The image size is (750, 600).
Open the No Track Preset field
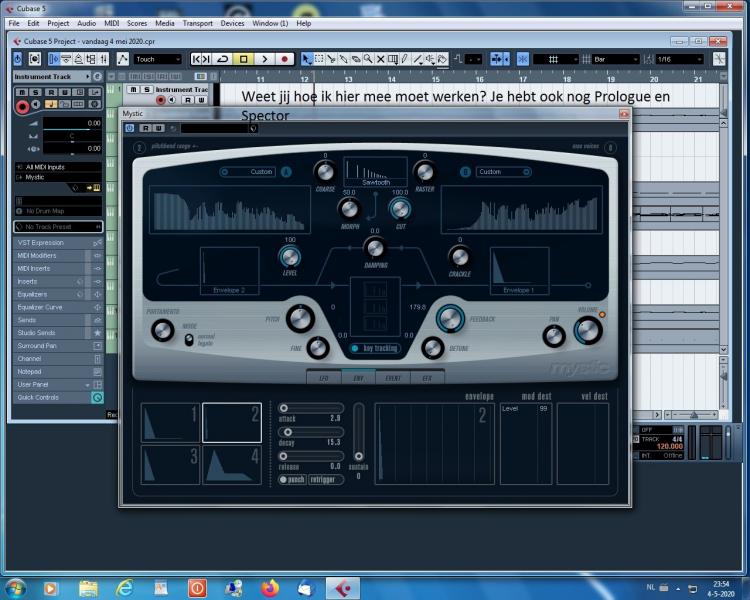pyautogui.click(x=58, y=227)
